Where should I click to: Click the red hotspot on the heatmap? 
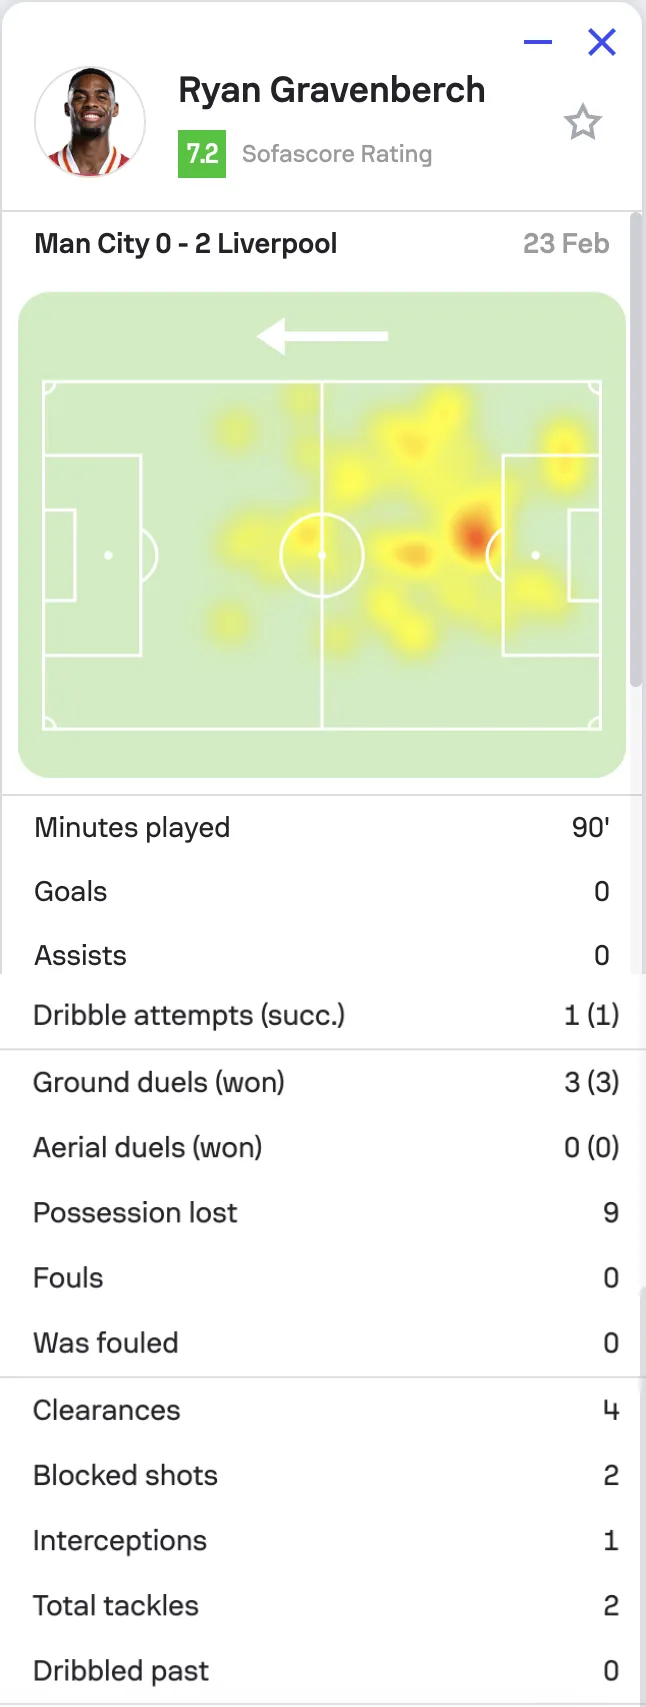pyautogui.click(x=472, y=532)
